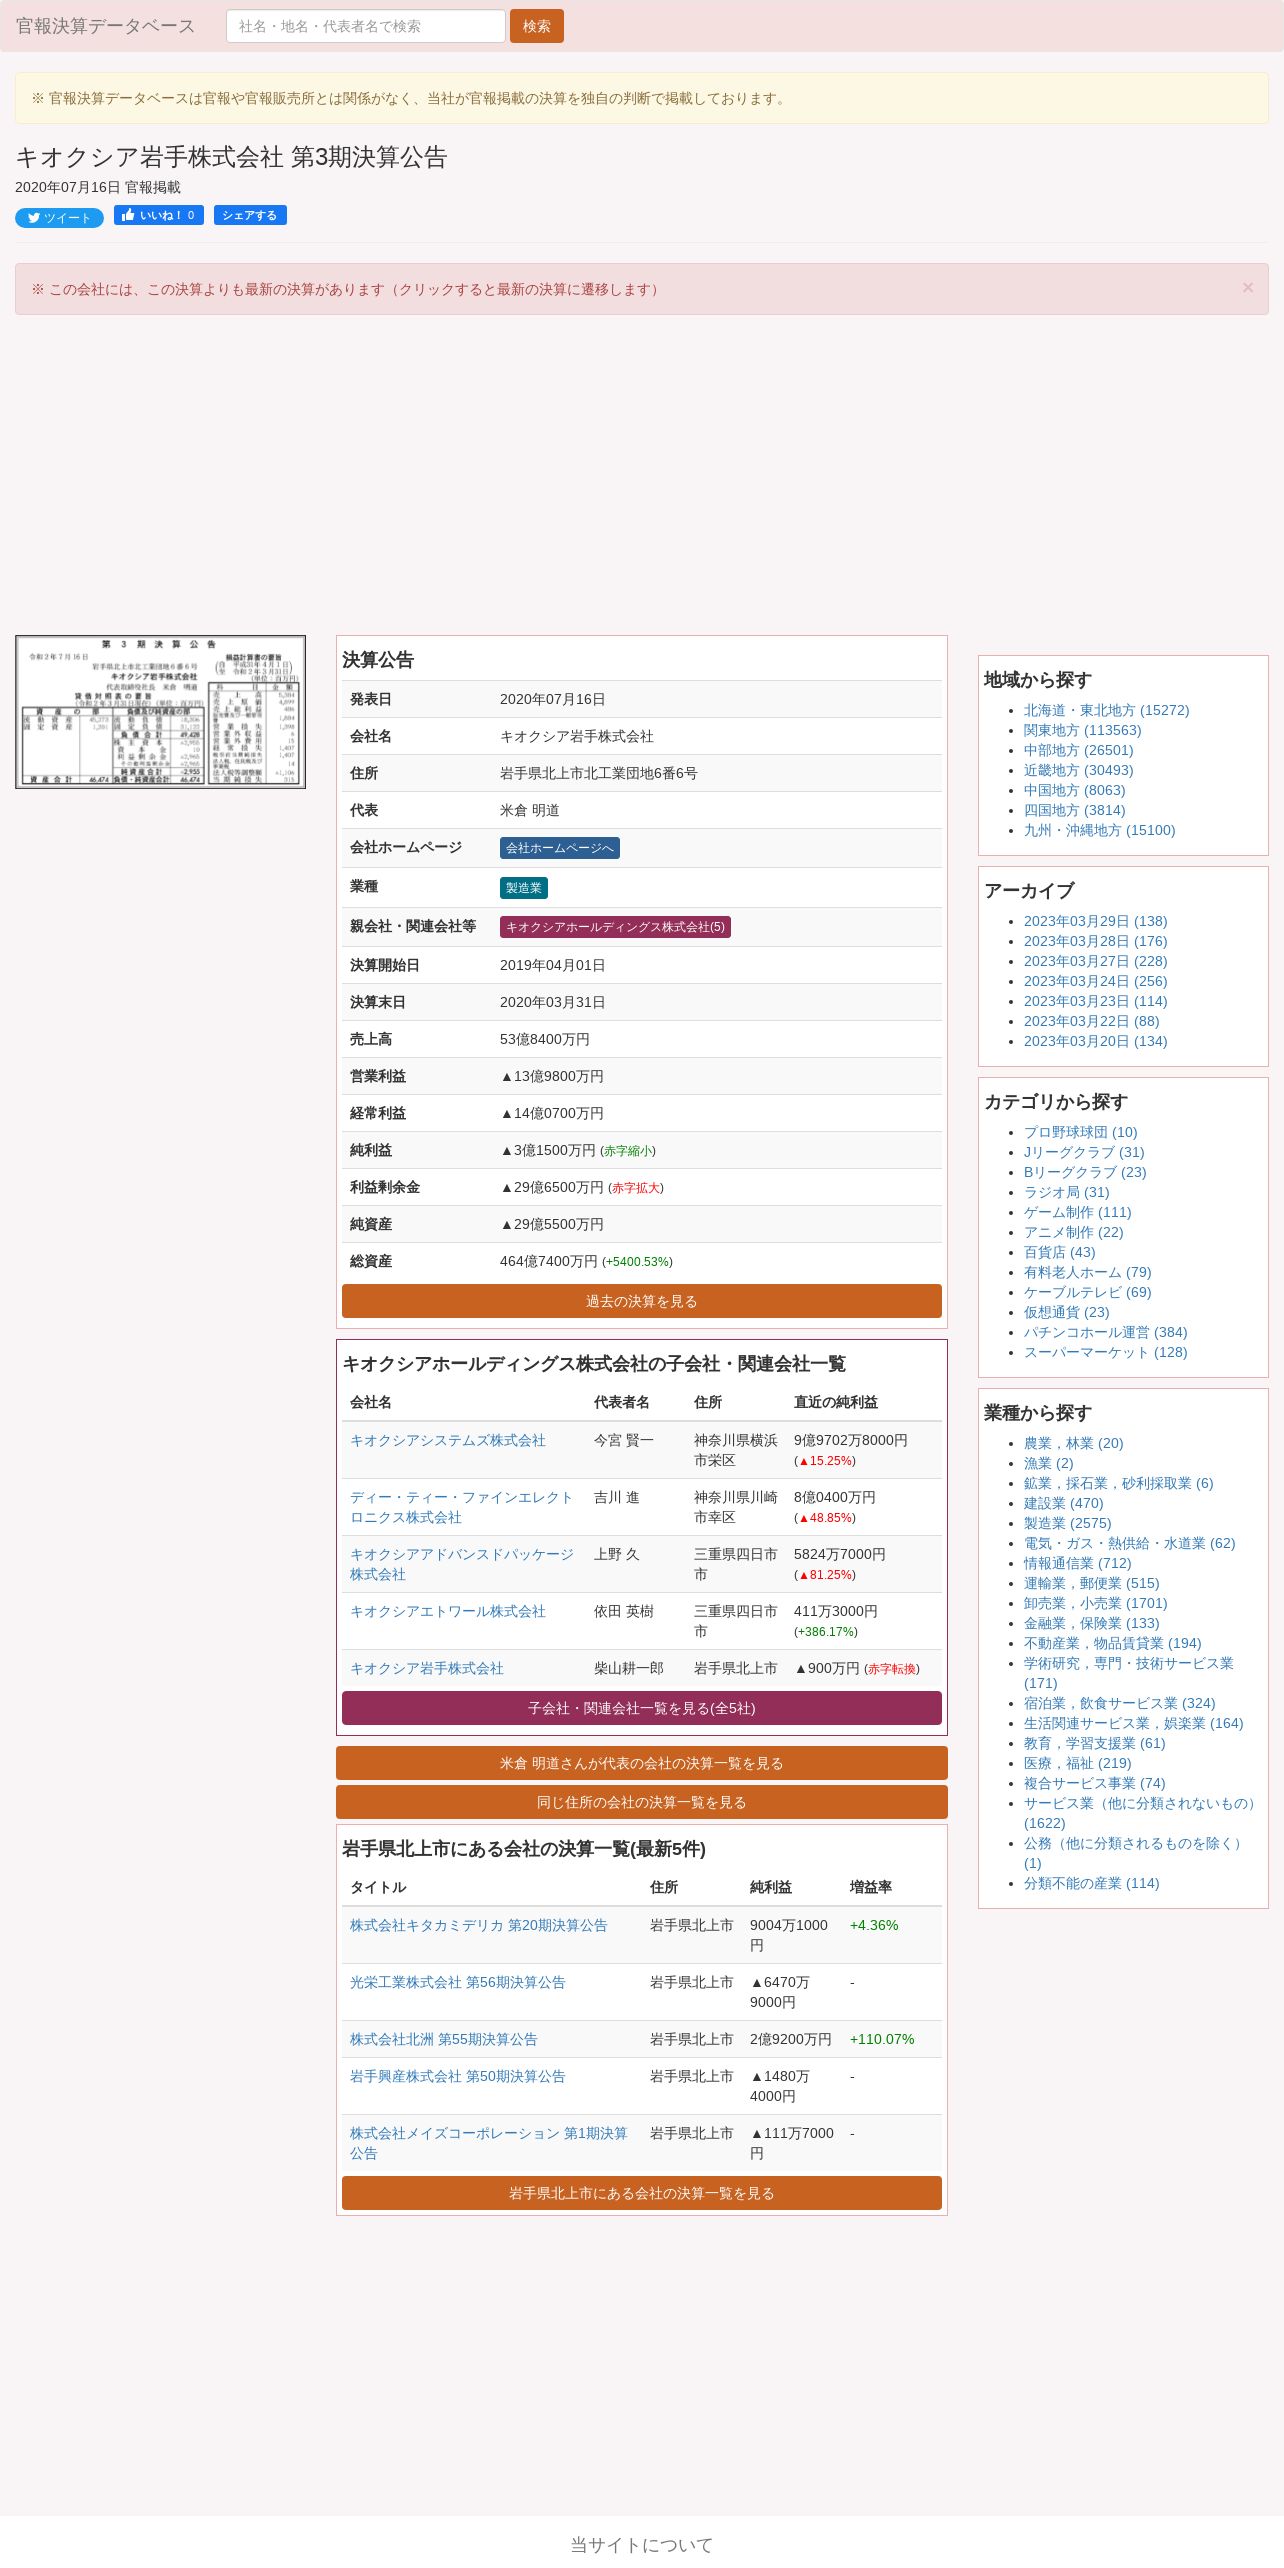Image resolution: width=1284 pixels, height=2568 pixels.
Task: Open パチンコホール運営 (384) category
Action: point(1105,1332)
